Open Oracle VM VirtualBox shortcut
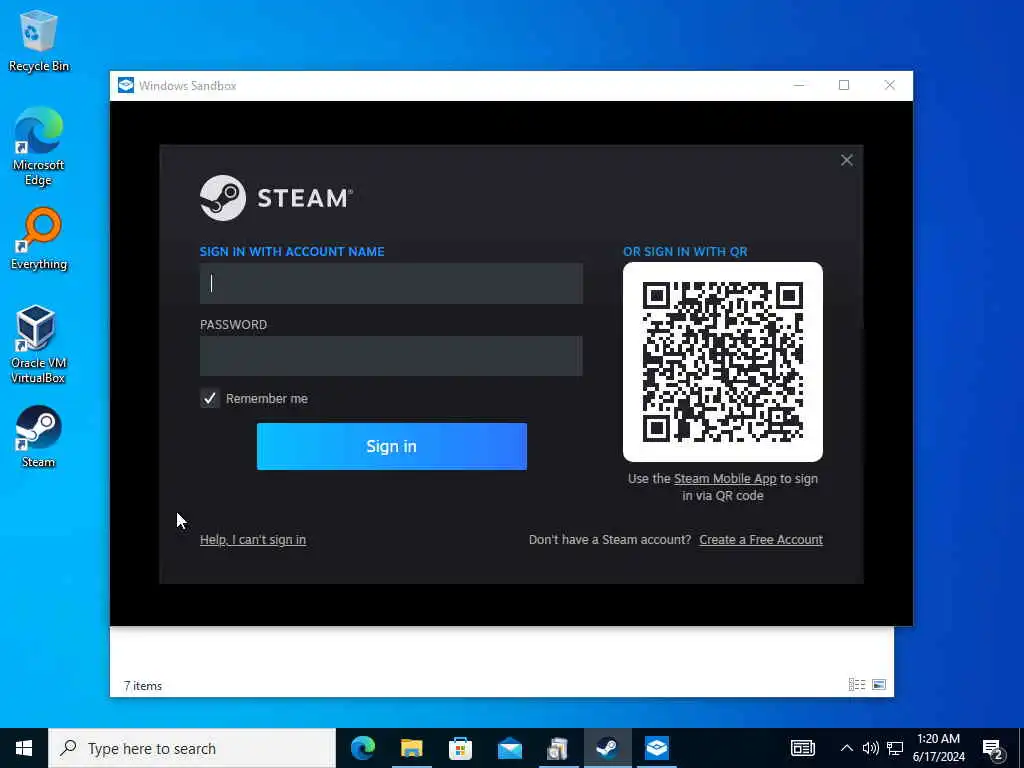Image resolution: width=1024 pixels, height=768 pixels. click(38, 344)
